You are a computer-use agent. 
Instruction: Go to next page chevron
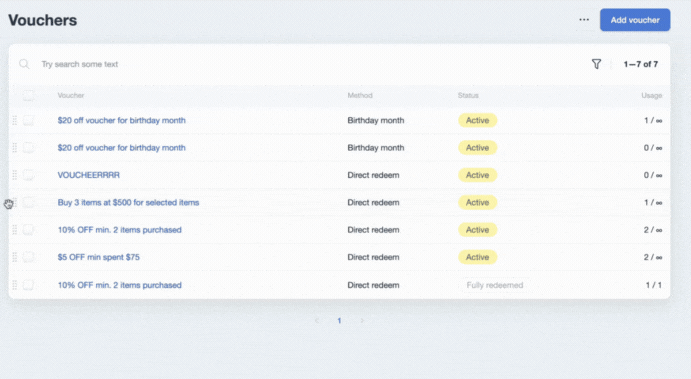(362, 320)
